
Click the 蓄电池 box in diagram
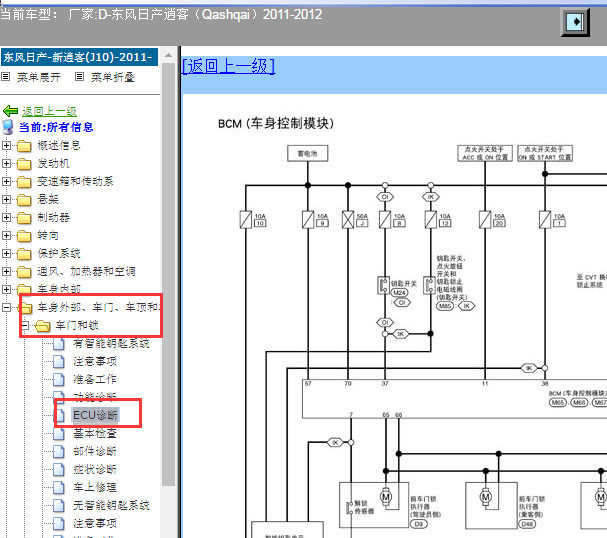click(308, 154)
